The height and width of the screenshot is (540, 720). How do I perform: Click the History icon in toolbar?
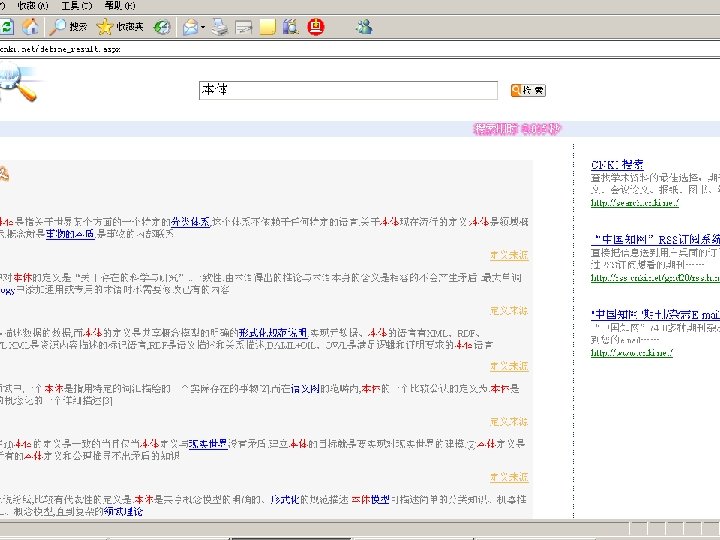[162, 27]
